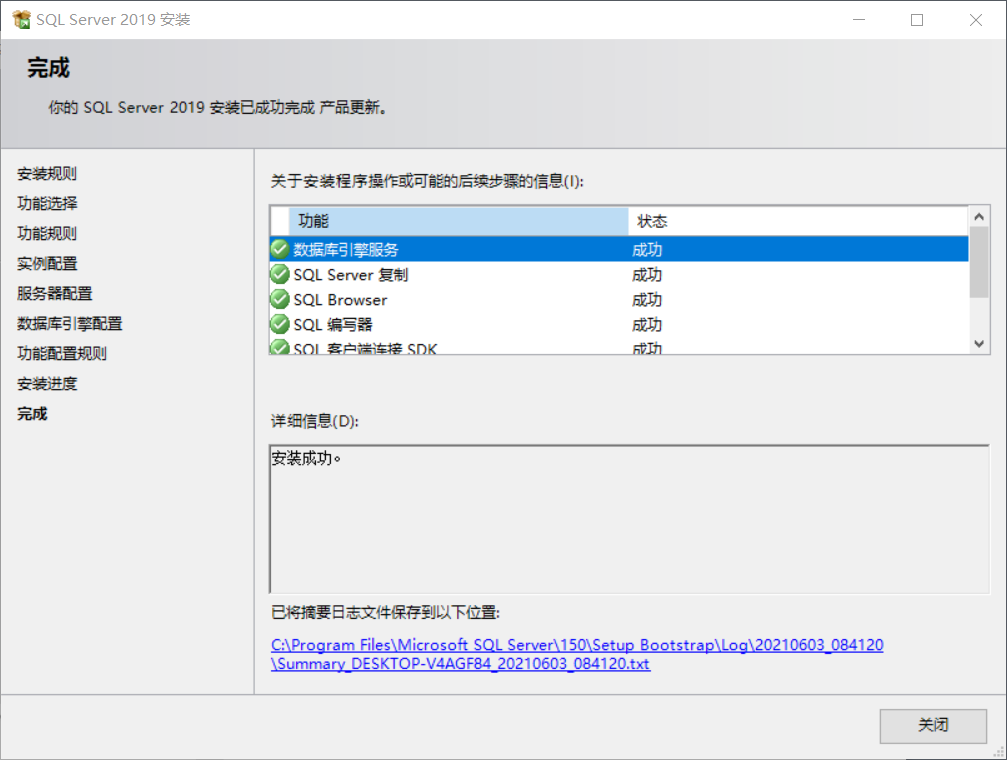Select the SQL Browser row

click(x=619, y=299)
